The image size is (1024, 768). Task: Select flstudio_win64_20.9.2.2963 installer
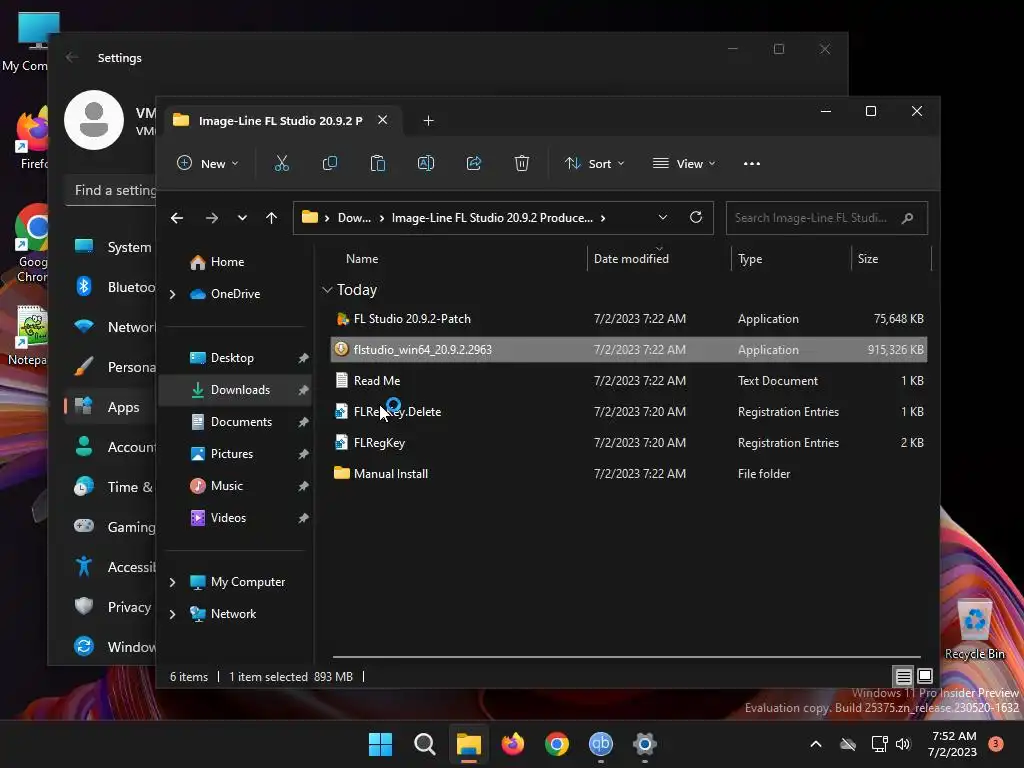point(629,349)
